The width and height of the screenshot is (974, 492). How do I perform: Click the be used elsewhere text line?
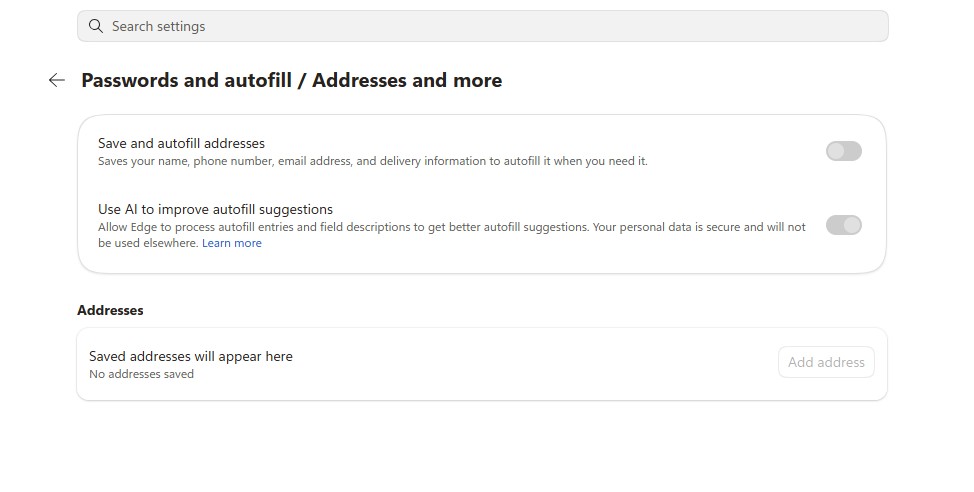point(149,243)
